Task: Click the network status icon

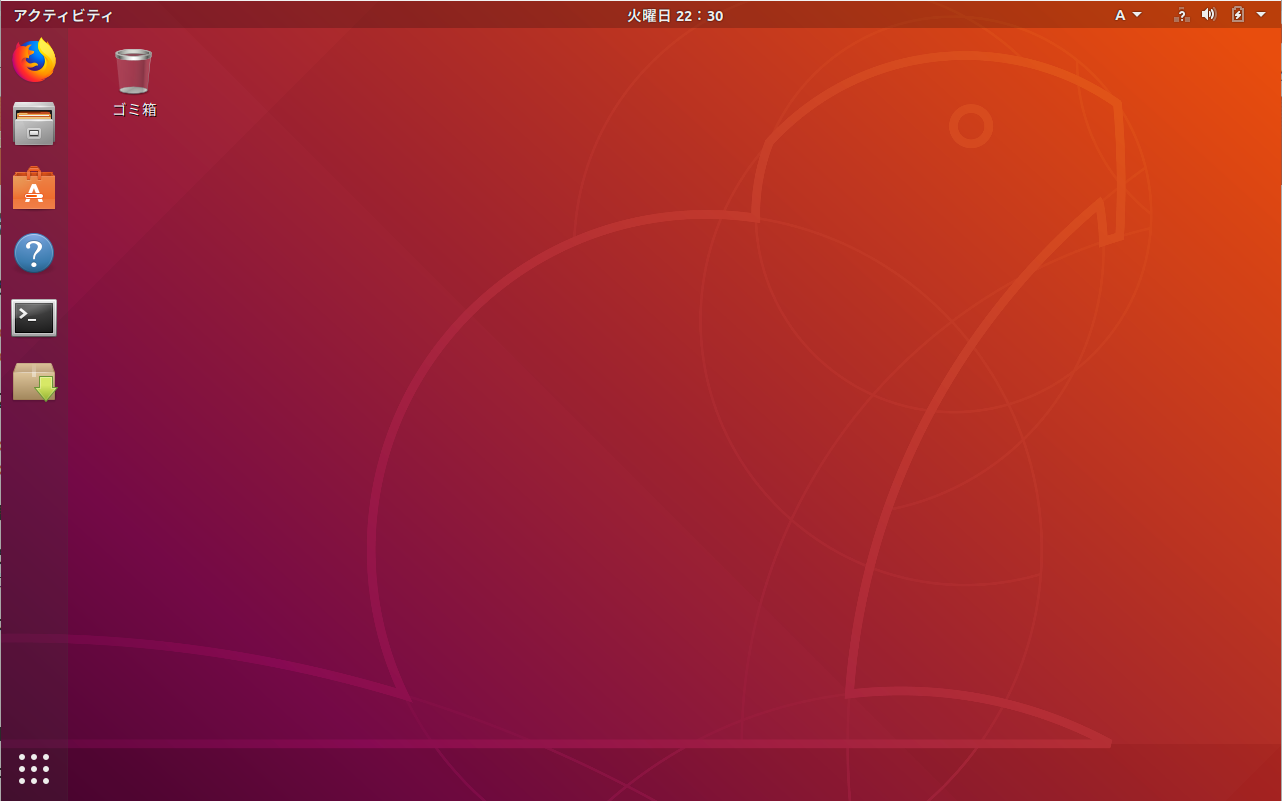Action: click(1181, 15)
